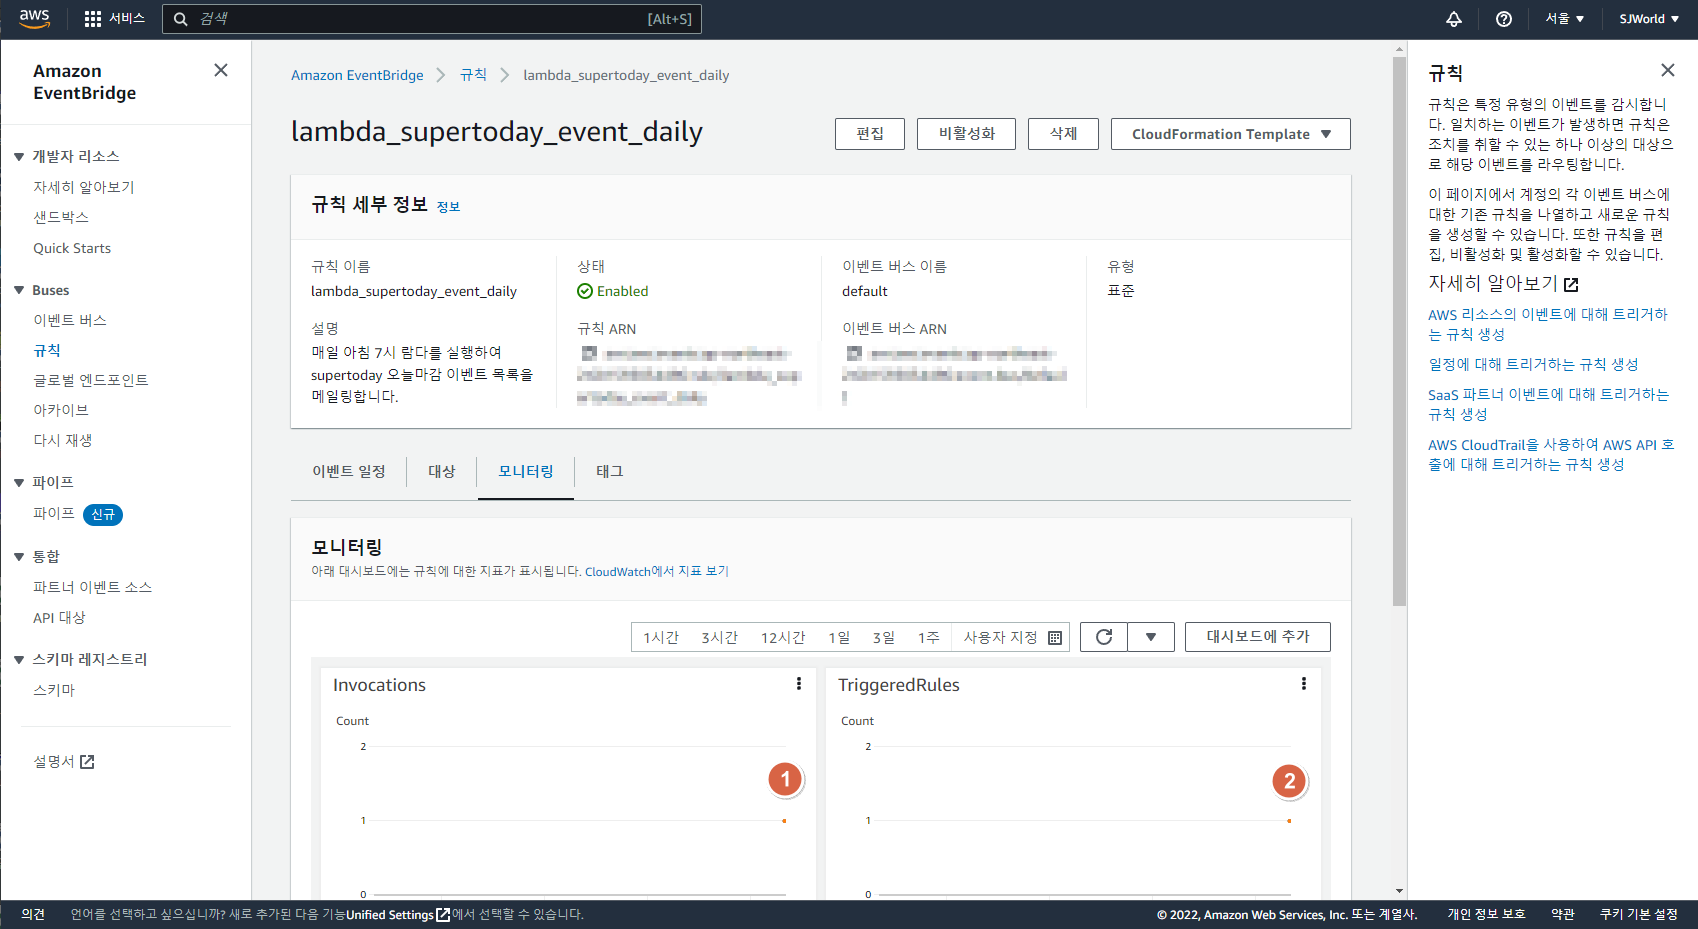
Task: Open 스키마 in the sidebar
Action: click(x=54, y=690)
